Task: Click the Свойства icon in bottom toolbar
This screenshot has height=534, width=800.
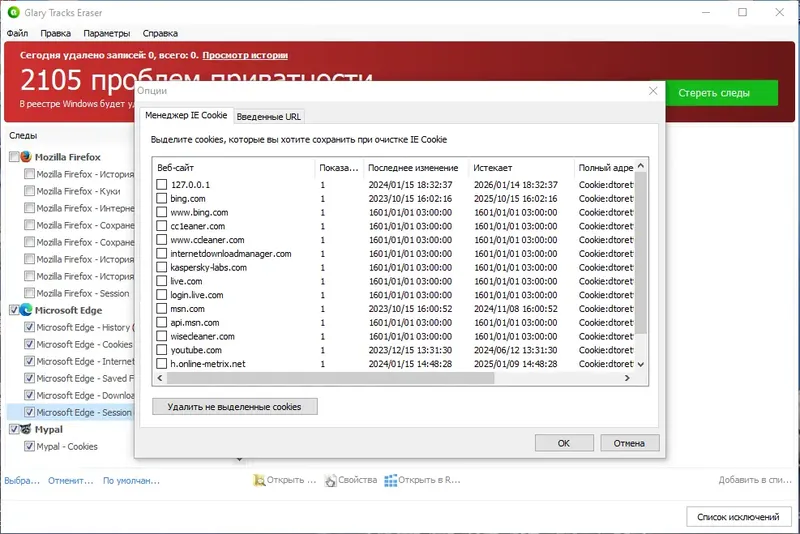Action: point(330,480)
